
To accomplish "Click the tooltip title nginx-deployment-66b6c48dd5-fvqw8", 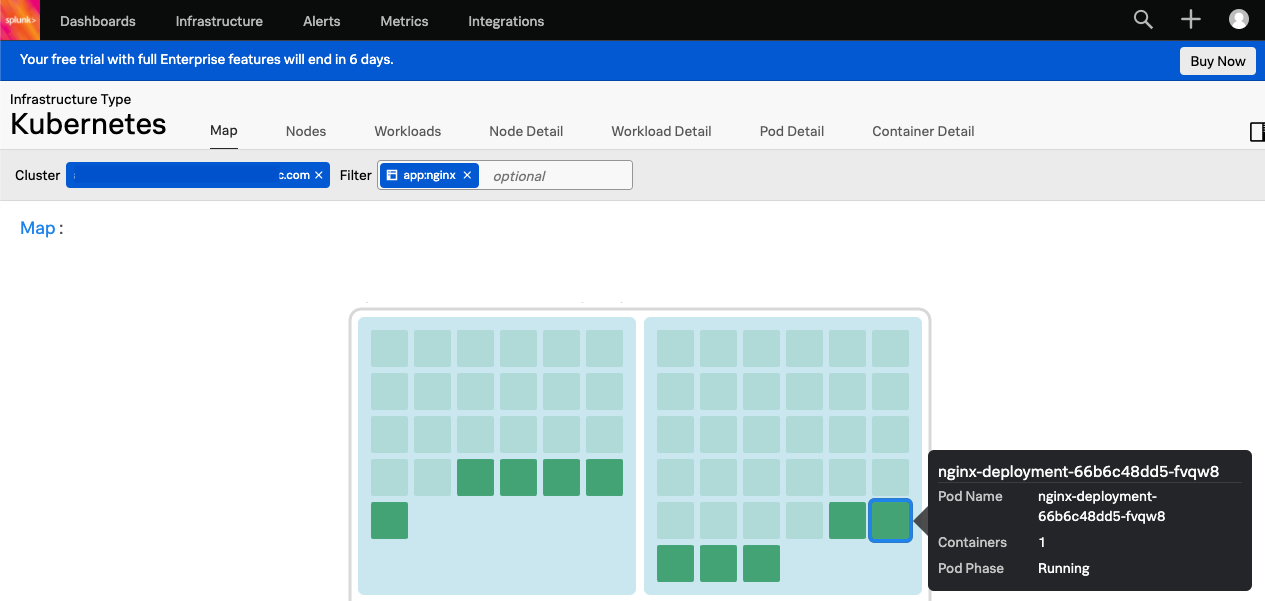I will (1079, 472).
